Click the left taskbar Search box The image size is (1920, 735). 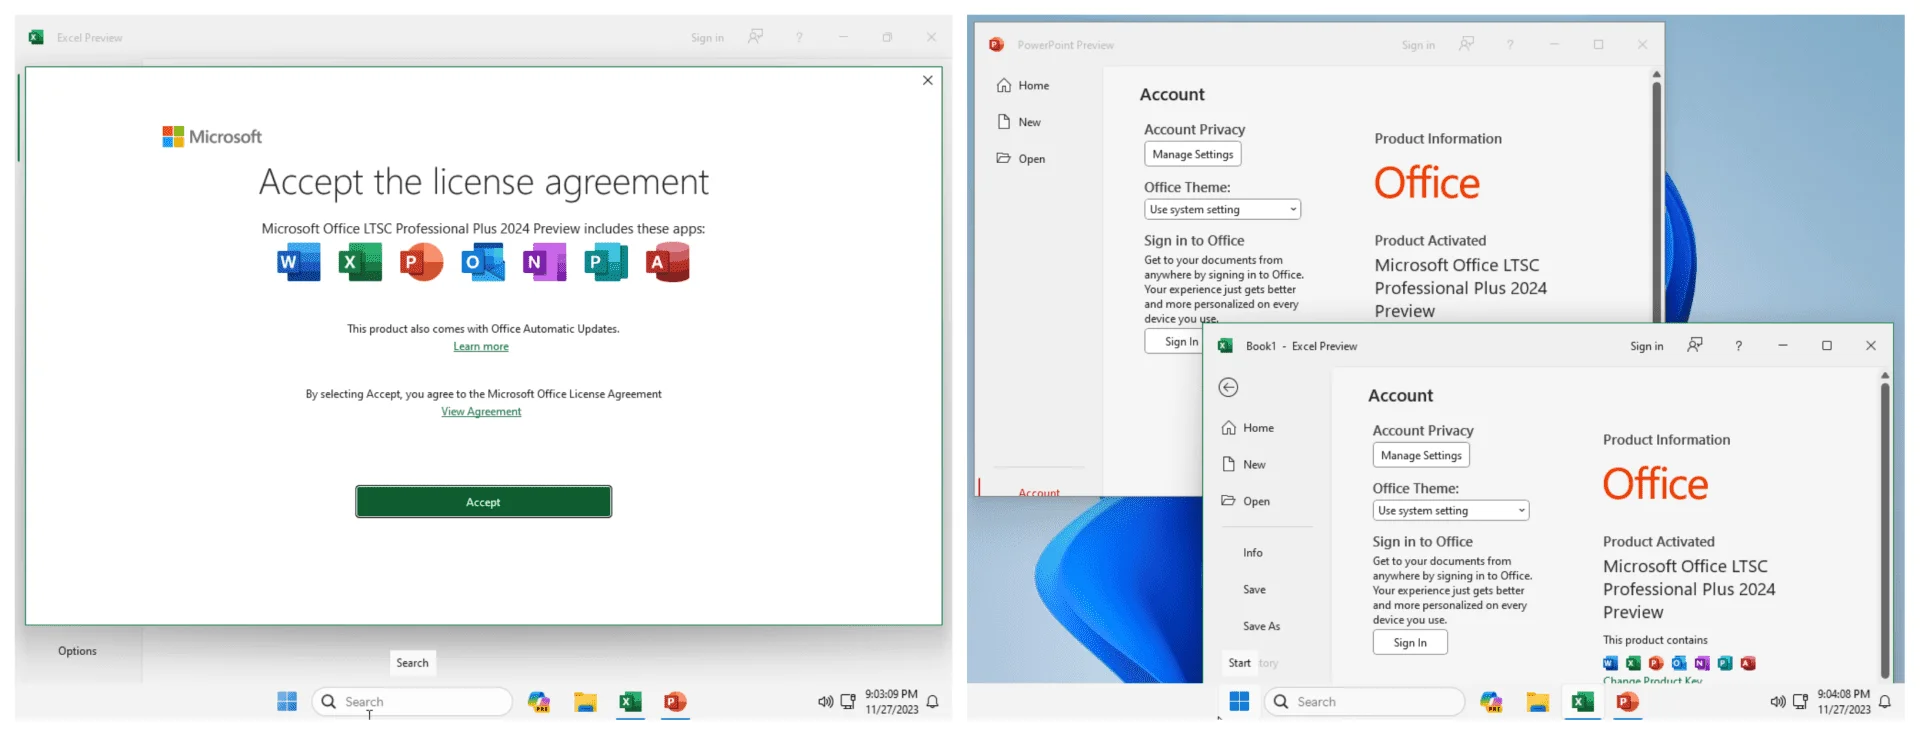point(412,702)
